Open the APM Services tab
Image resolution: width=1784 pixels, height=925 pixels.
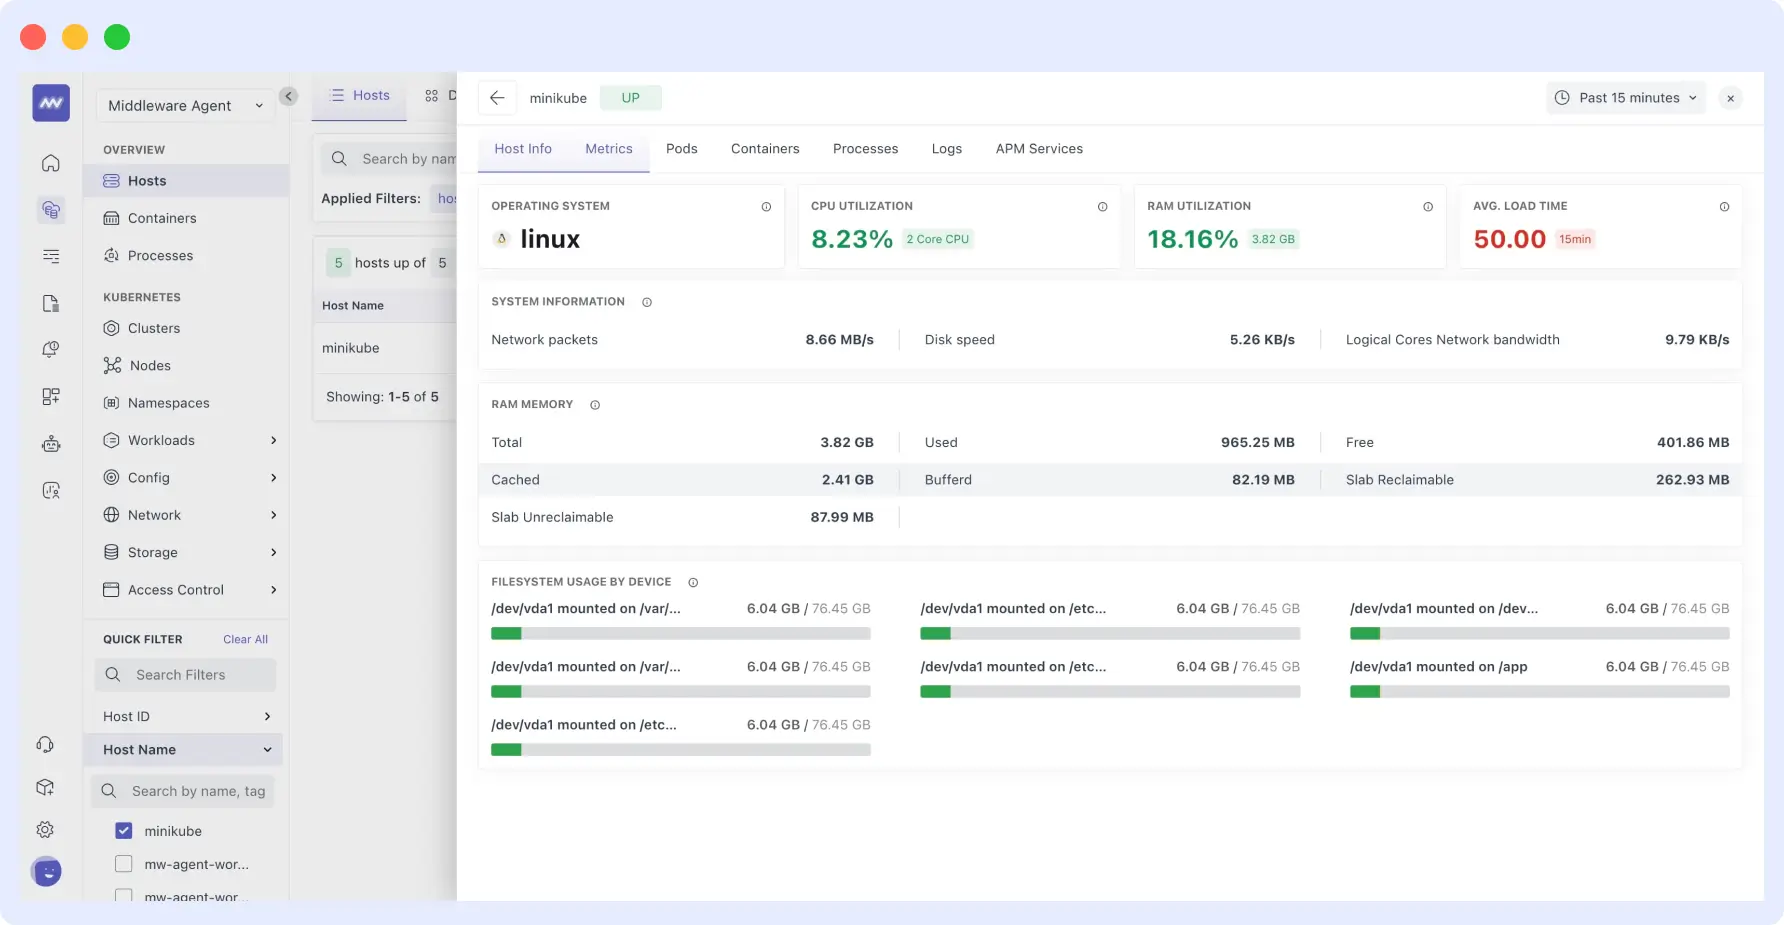coord(1038,148)
